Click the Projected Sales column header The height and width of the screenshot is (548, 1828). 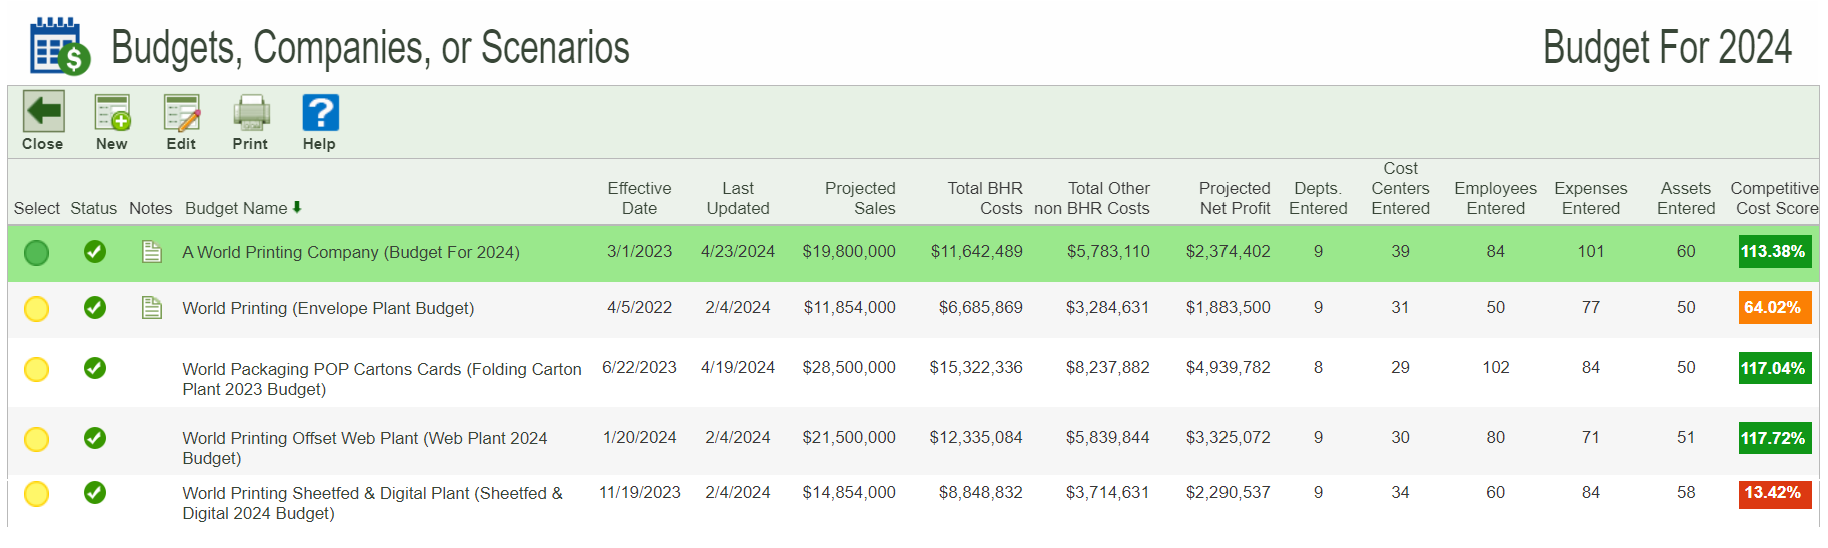[x=860, y=198]
